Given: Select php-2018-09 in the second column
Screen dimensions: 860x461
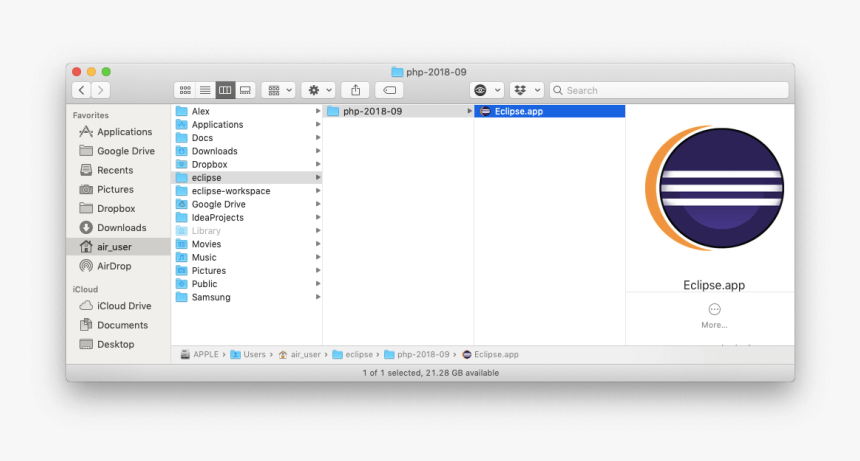Looking at the screenshot, I should pyautogui.click(x=399, y=111).
